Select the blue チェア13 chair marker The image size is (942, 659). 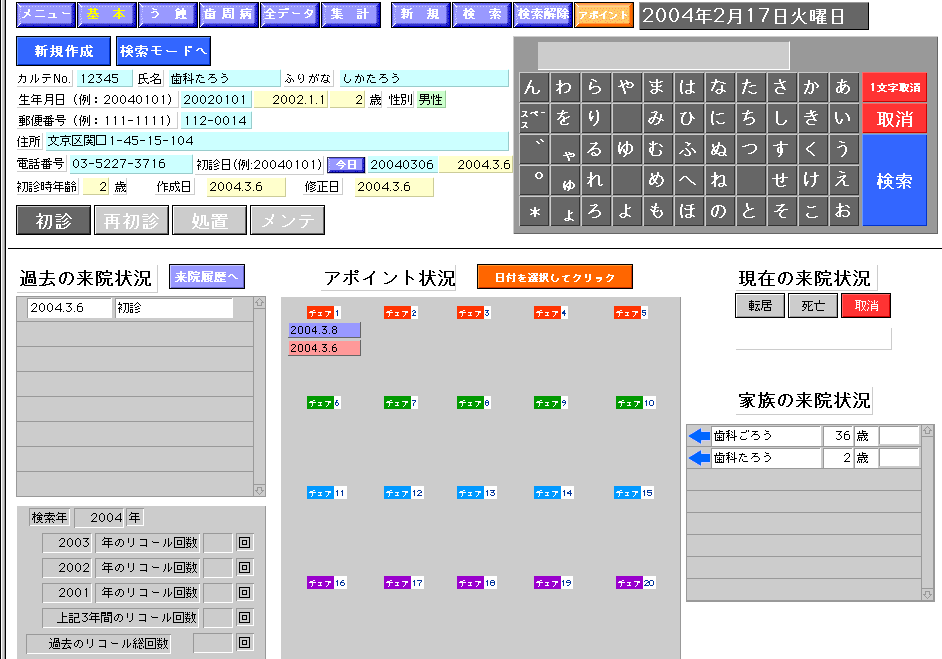476,493
